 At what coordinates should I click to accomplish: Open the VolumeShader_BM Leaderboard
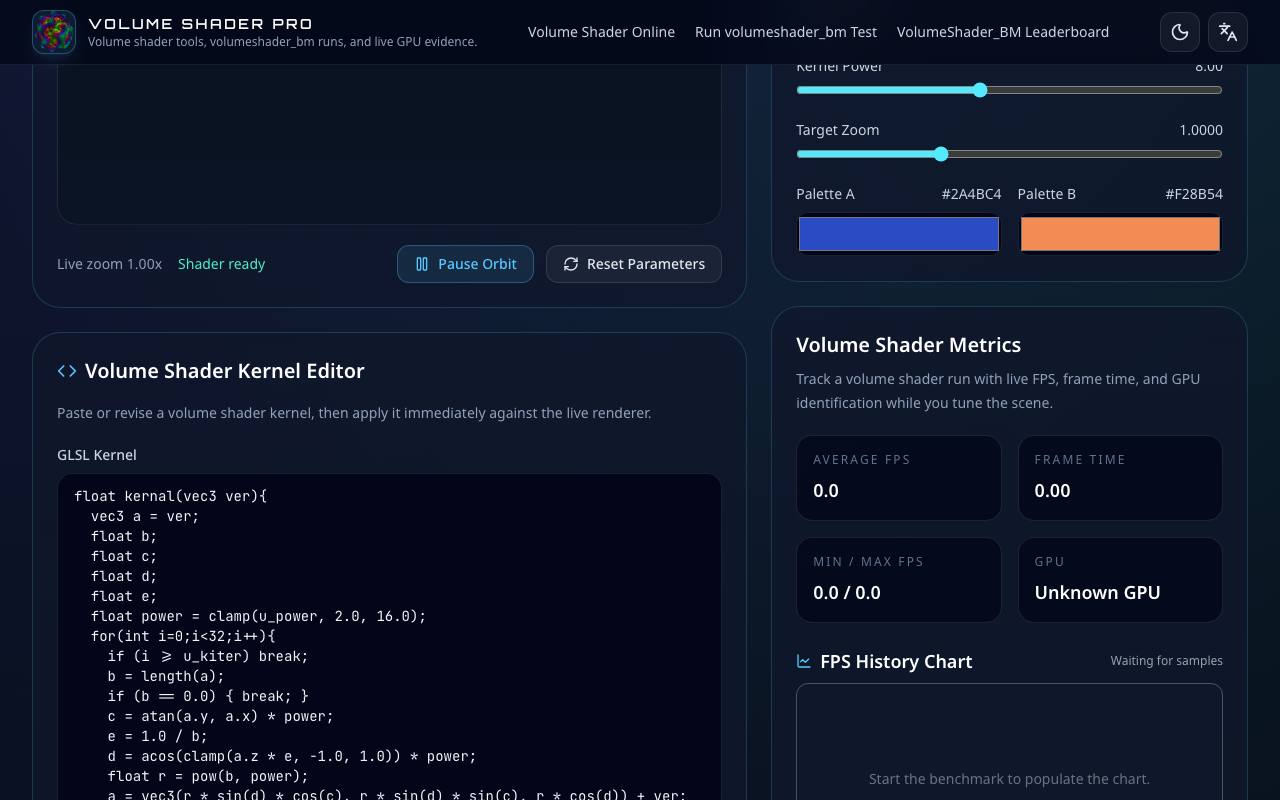pos(1003,32)
